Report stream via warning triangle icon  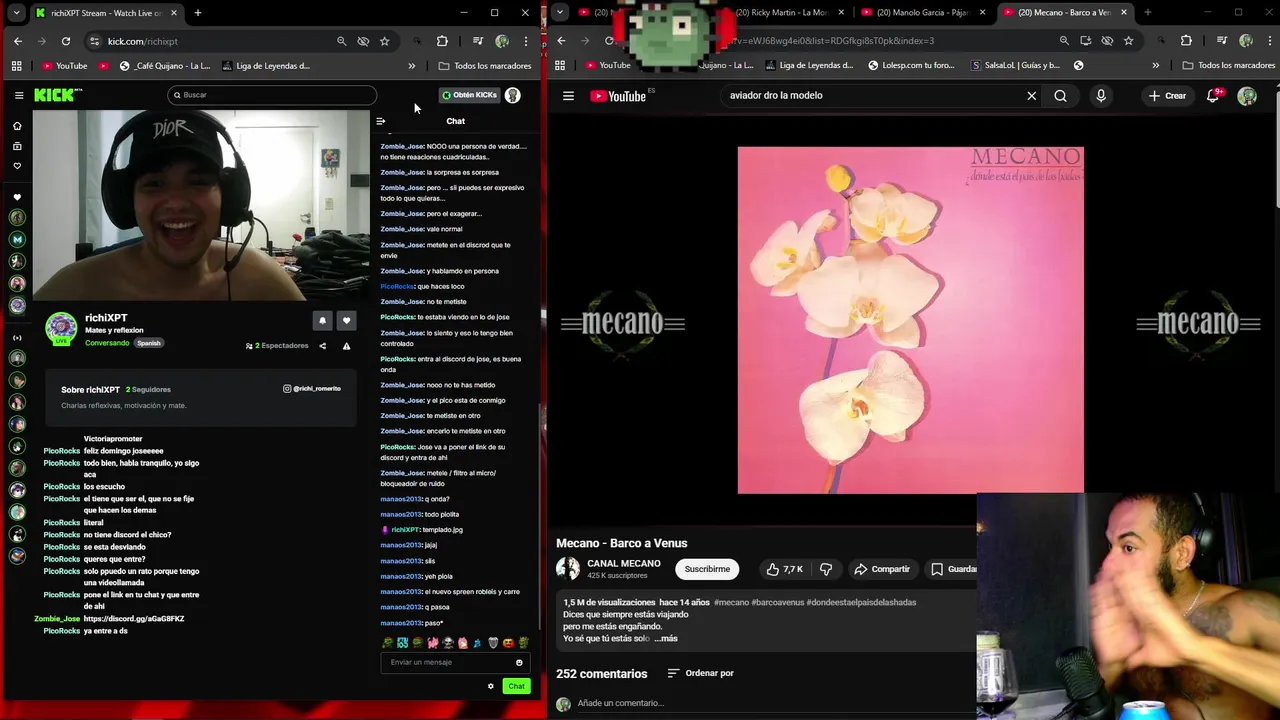(x=346, y=346)
